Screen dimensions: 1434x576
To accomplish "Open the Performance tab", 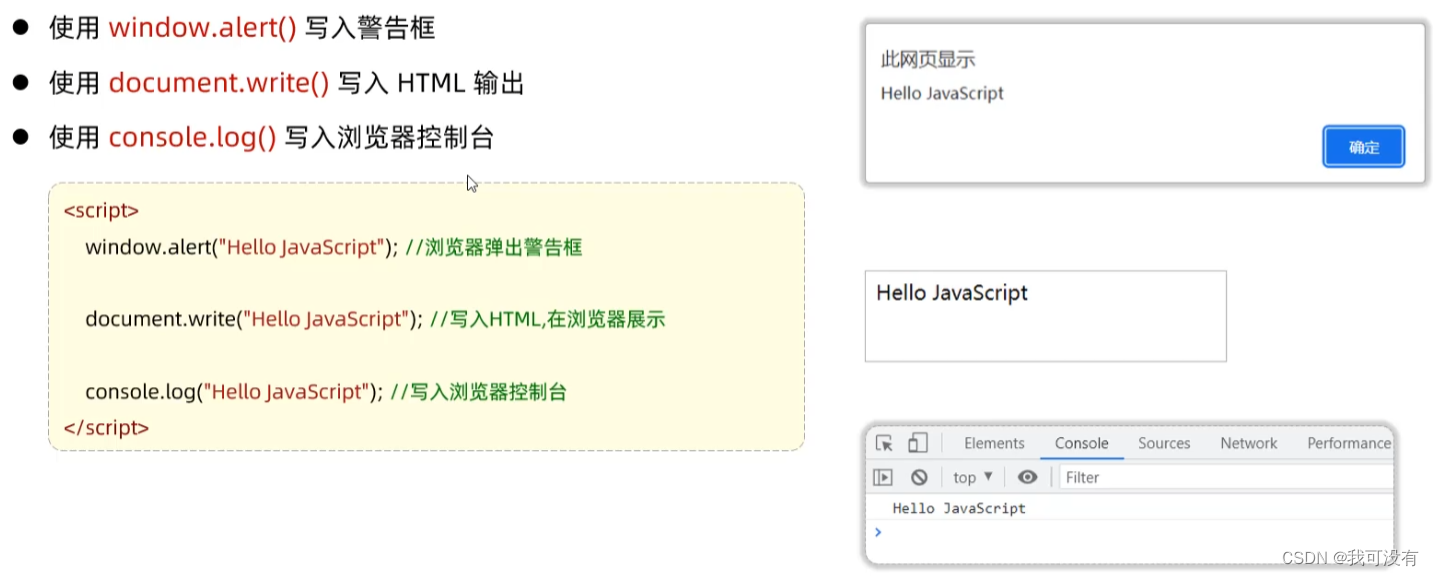I will (1349, 443).
